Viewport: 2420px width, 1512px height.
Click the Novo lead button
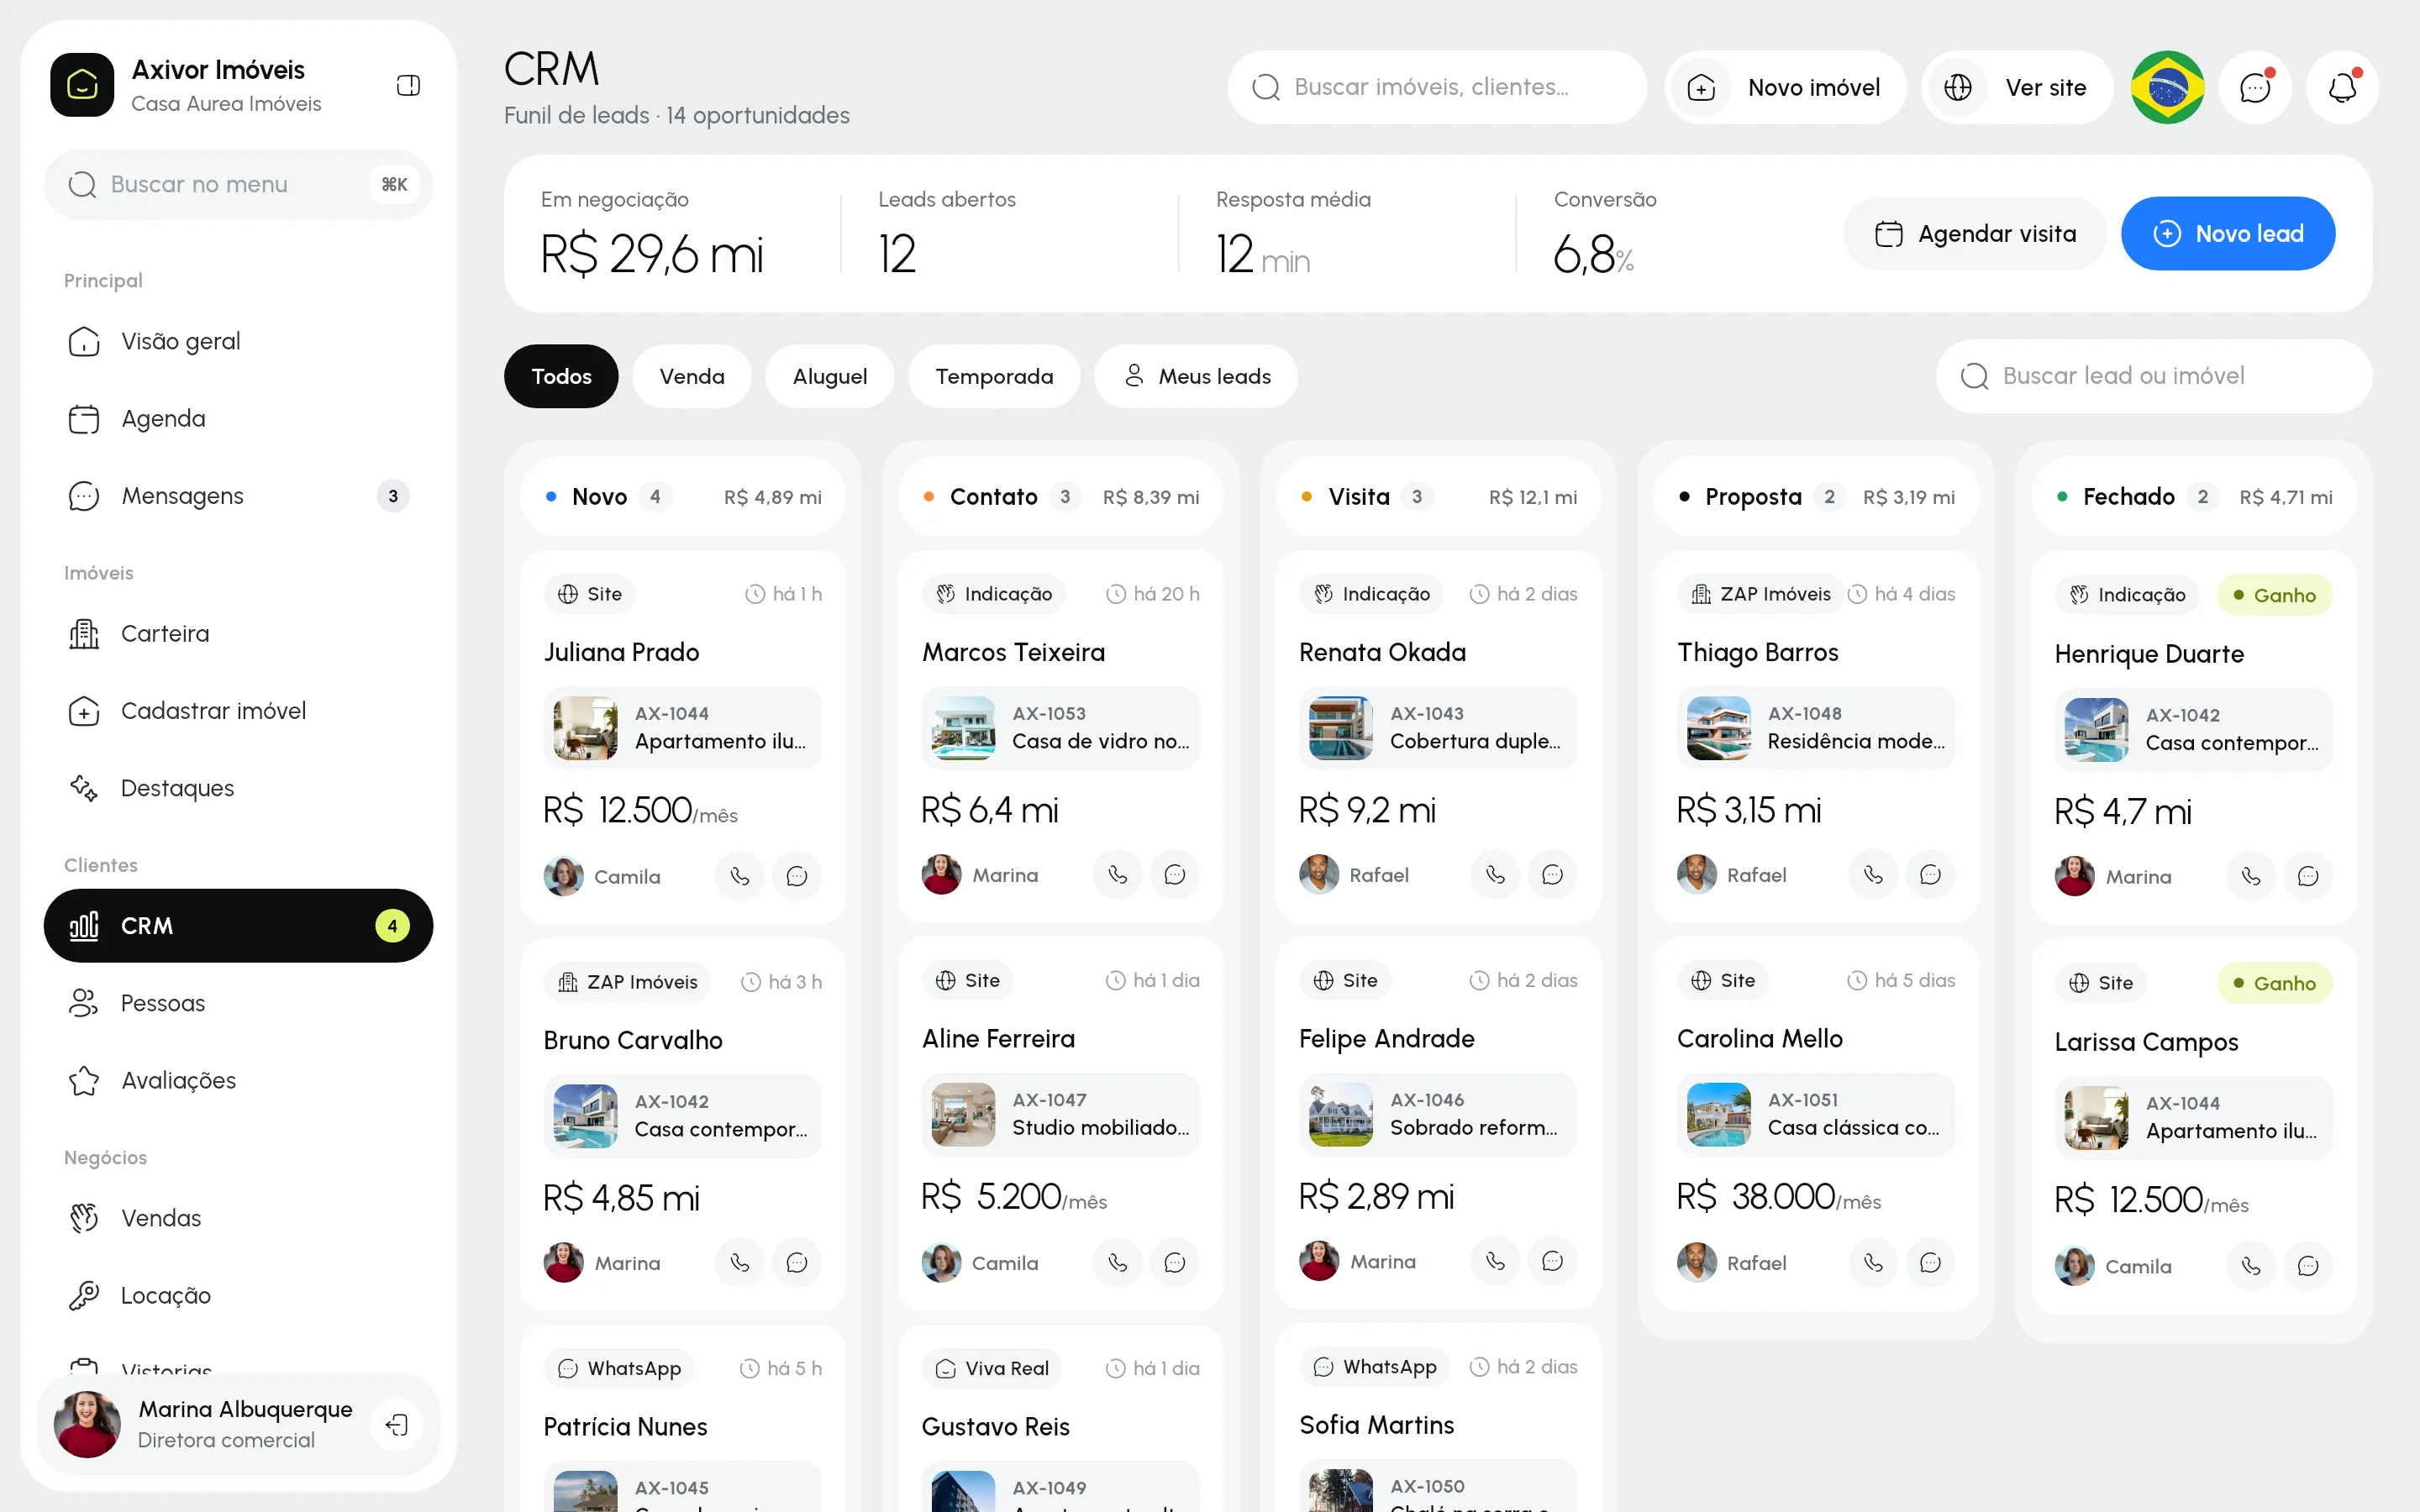pos(2228,233)
